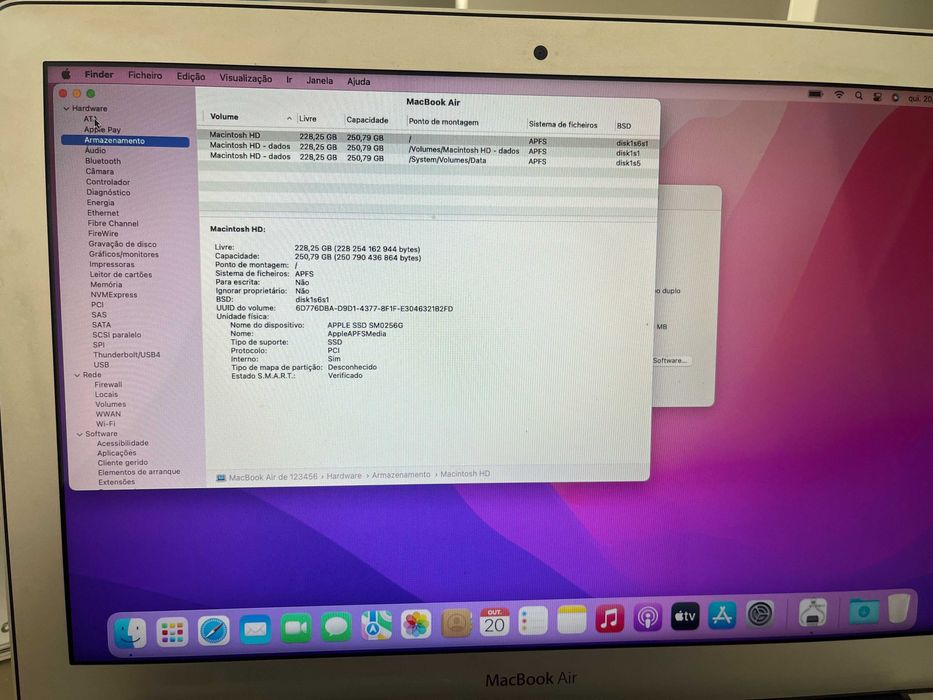Collapse the Rede section
The height and width of the screenshot is (700, 933).
pyautogui.click(x=77, y=375)
